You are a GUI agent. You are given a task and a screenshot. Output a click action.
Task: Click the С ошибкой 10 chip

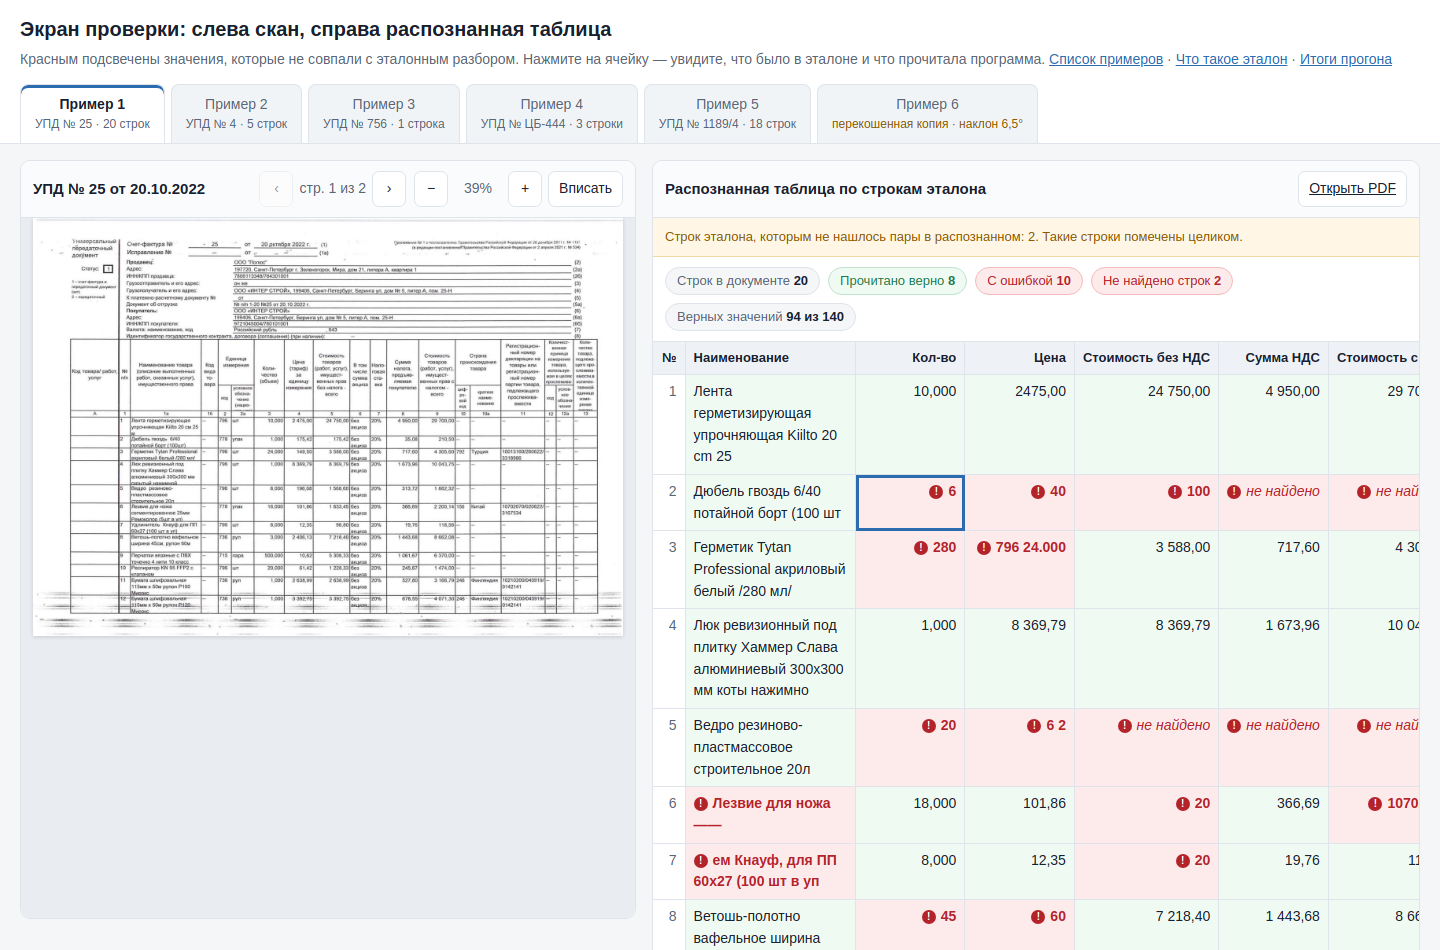pyautogui.click(x=1029, y=281)
